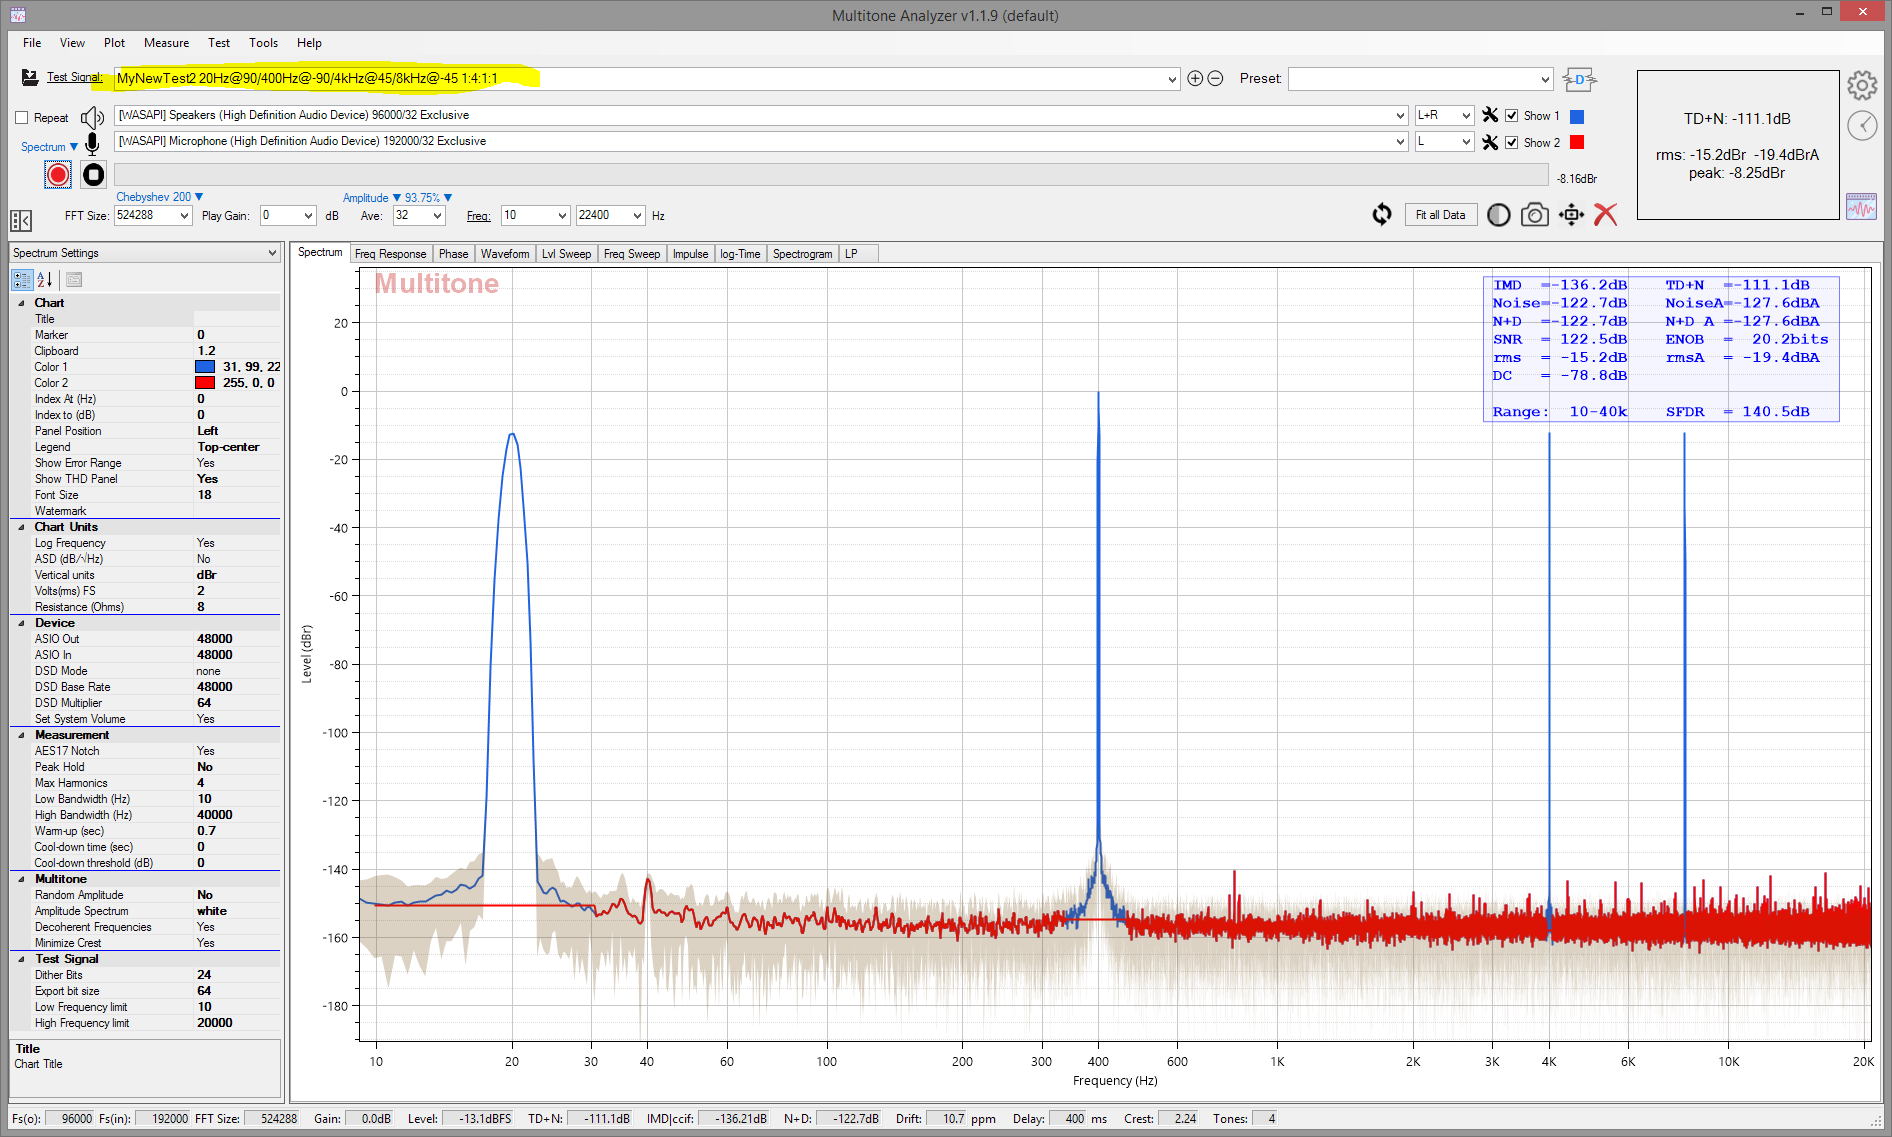Click the Freq link label
Image resolution: width=1892 pixels, height=1137 pixels.
(x=478, y=216)
